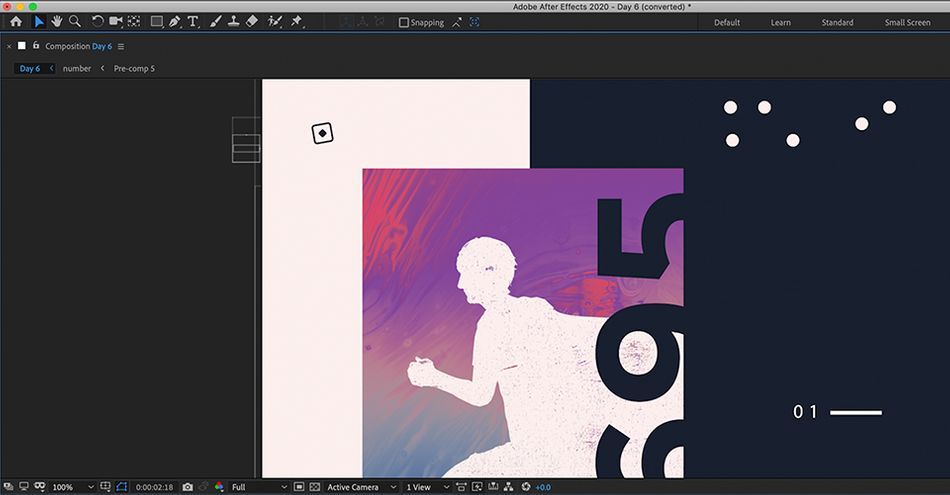Switch to the Small Screen workspace
The width and height of the screenshot is (950, 495).
pyautogui.click(x=908, y=22)
